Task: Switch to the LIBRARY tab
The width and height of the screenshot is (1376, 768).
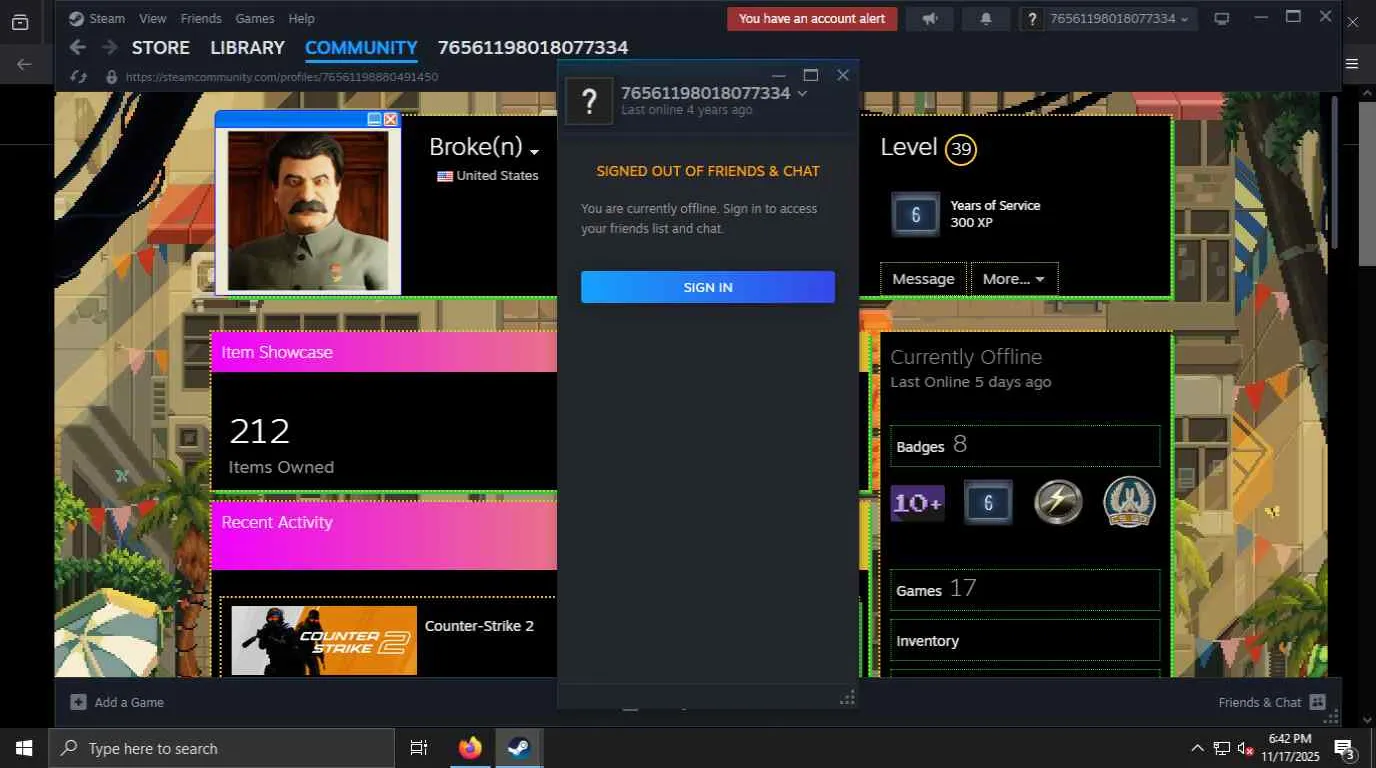Action: tap(247, 47)
